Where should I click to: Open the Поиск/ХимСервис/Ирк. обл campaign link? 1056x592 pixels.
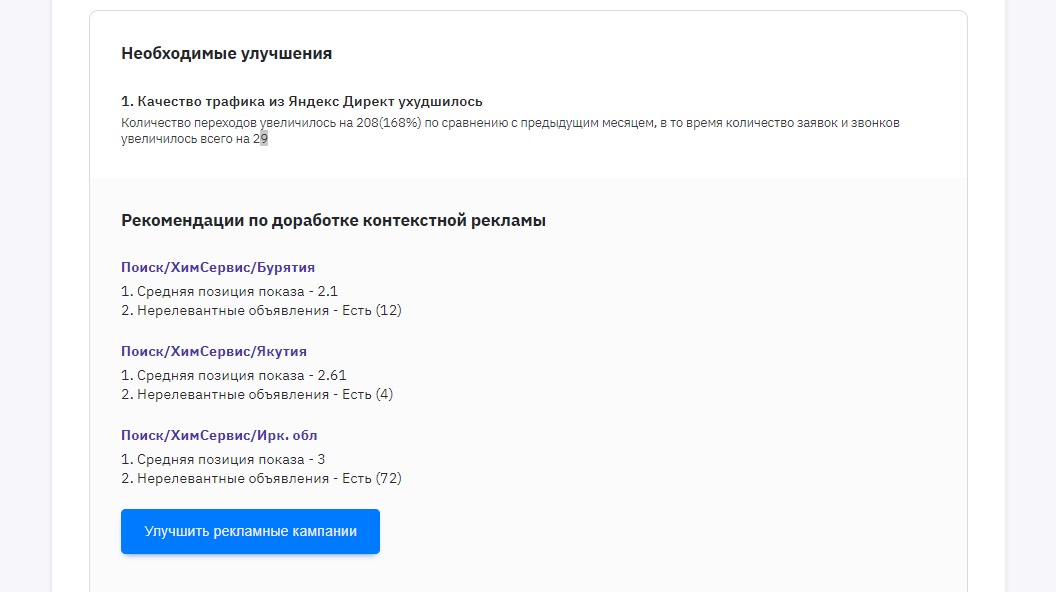(x=219, y=436)
